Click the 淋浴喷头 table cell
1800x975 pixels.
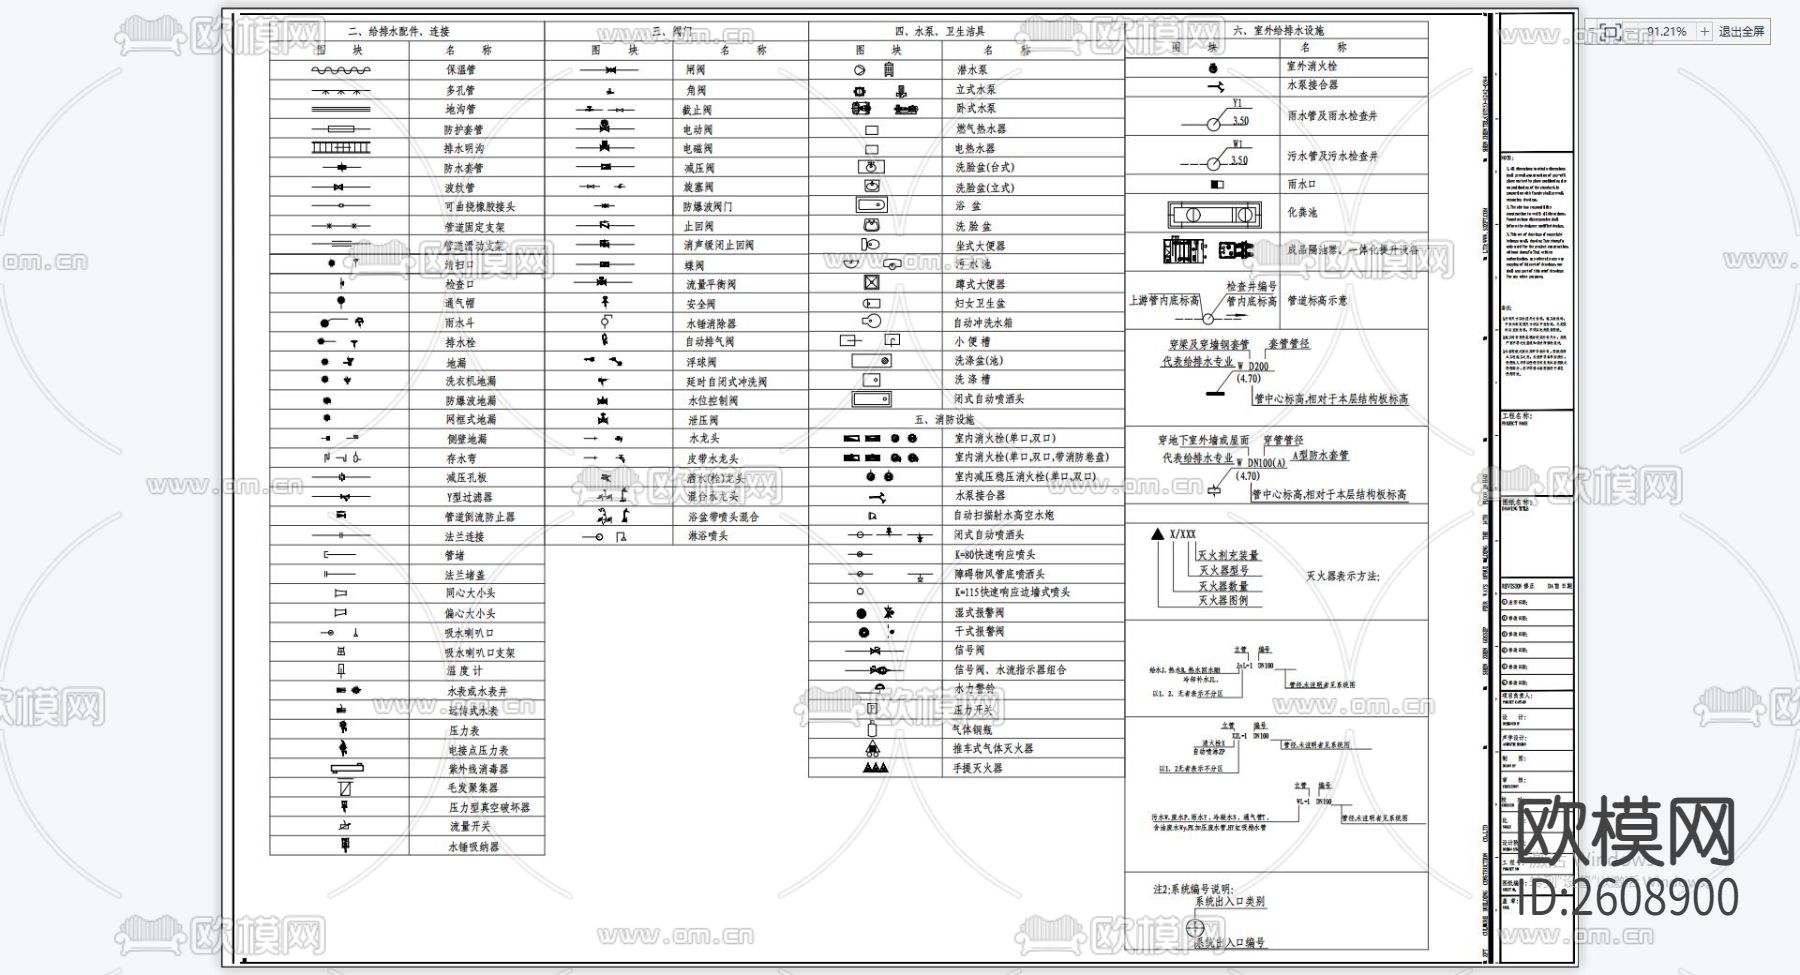click(741, 536)
